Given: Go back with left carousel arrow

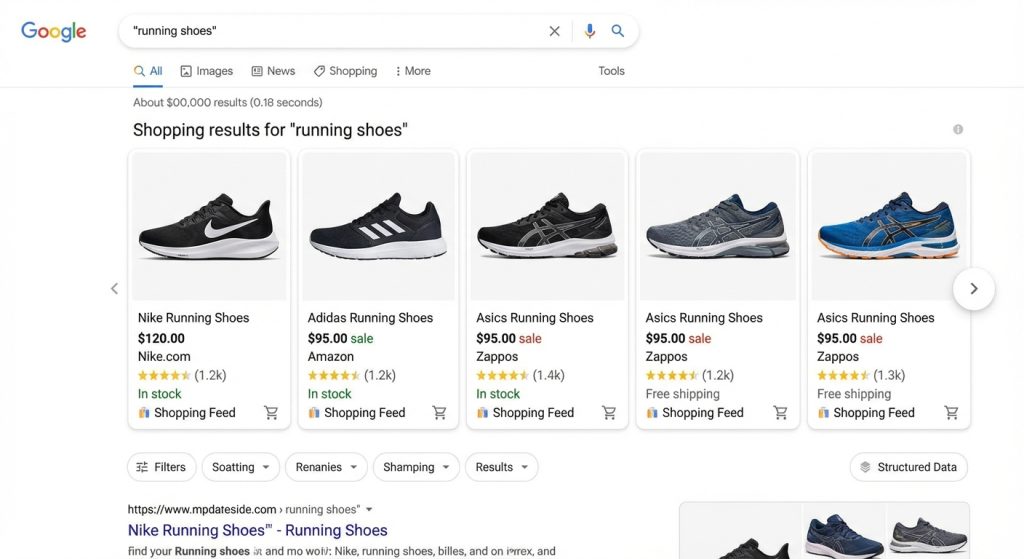Looking at the screenshot, I should coord(114,289).
